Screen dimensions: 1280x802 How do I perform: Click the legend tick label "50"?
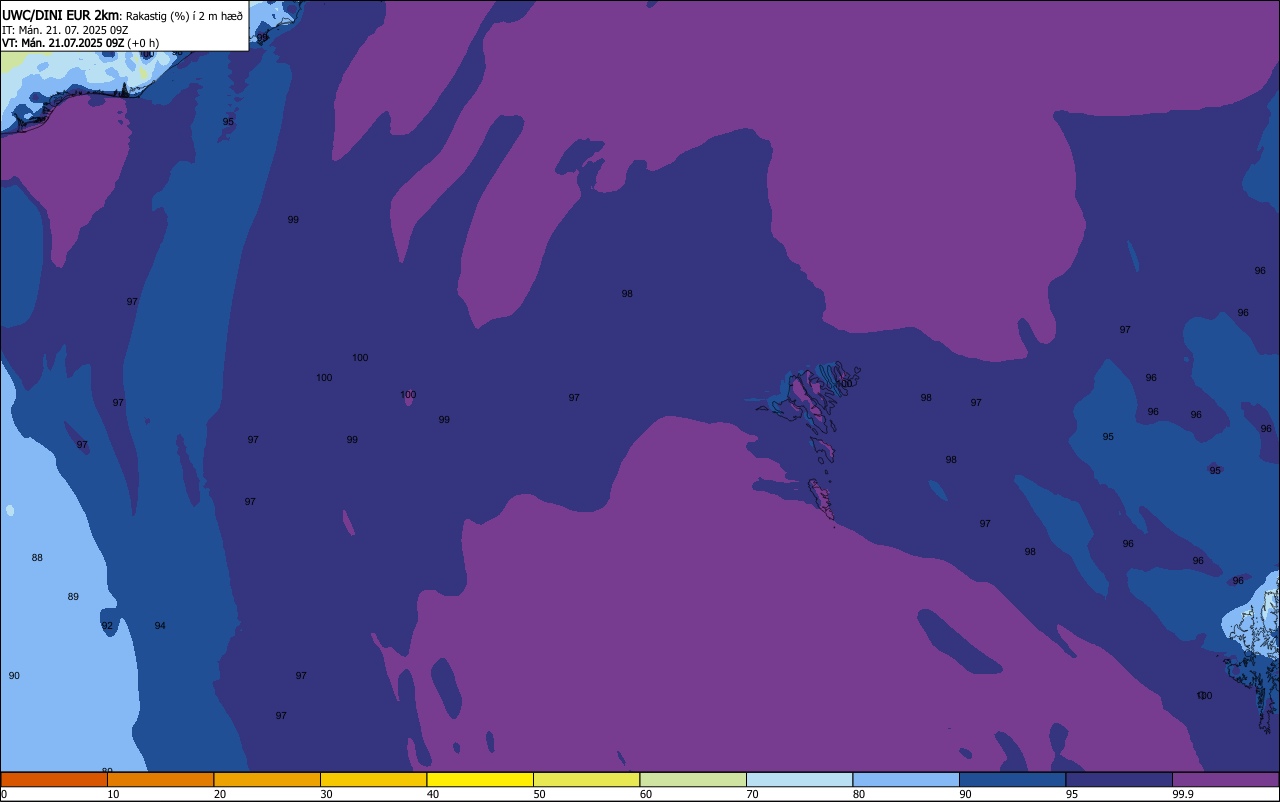point(539,794)
